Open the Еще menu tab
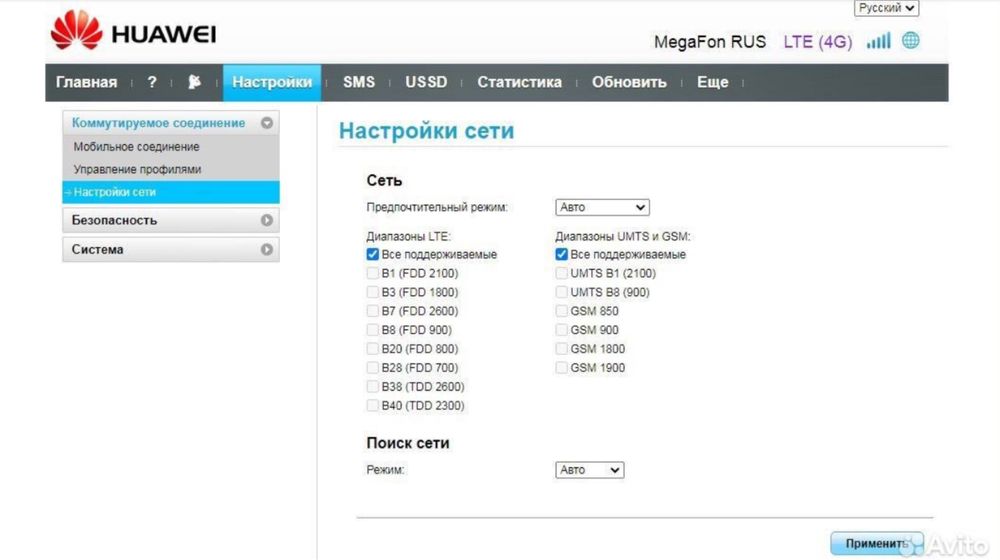Viewport: 1000px width, 560px height. [712, 82]
